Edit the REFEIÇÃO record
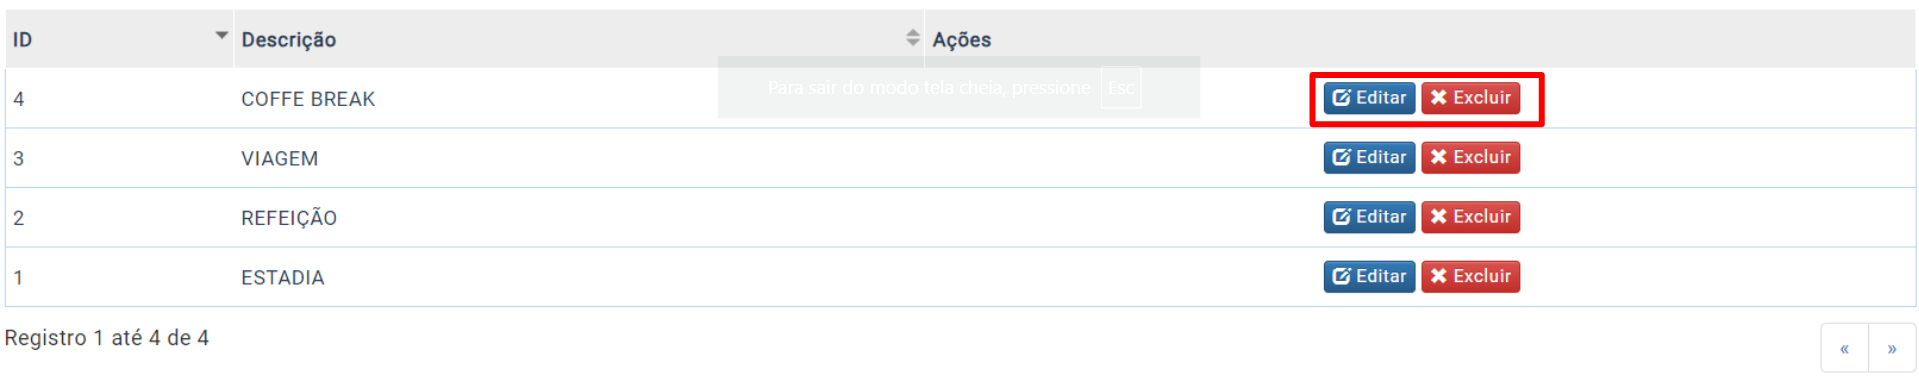Viewport: 1919px width, 376px height. click(1369, 217)
